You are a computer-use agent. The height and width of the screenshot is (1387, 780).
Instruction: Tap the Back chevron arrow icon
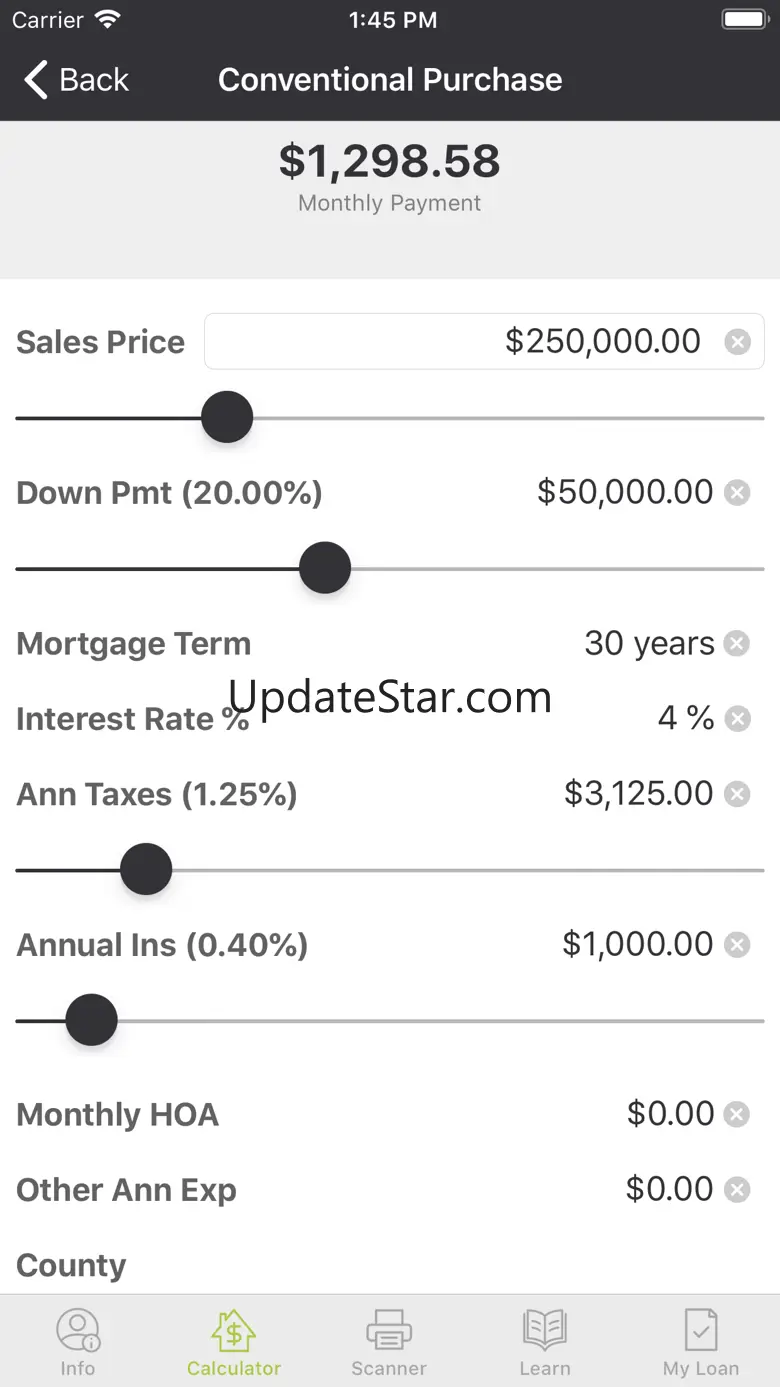coord(36,80)
